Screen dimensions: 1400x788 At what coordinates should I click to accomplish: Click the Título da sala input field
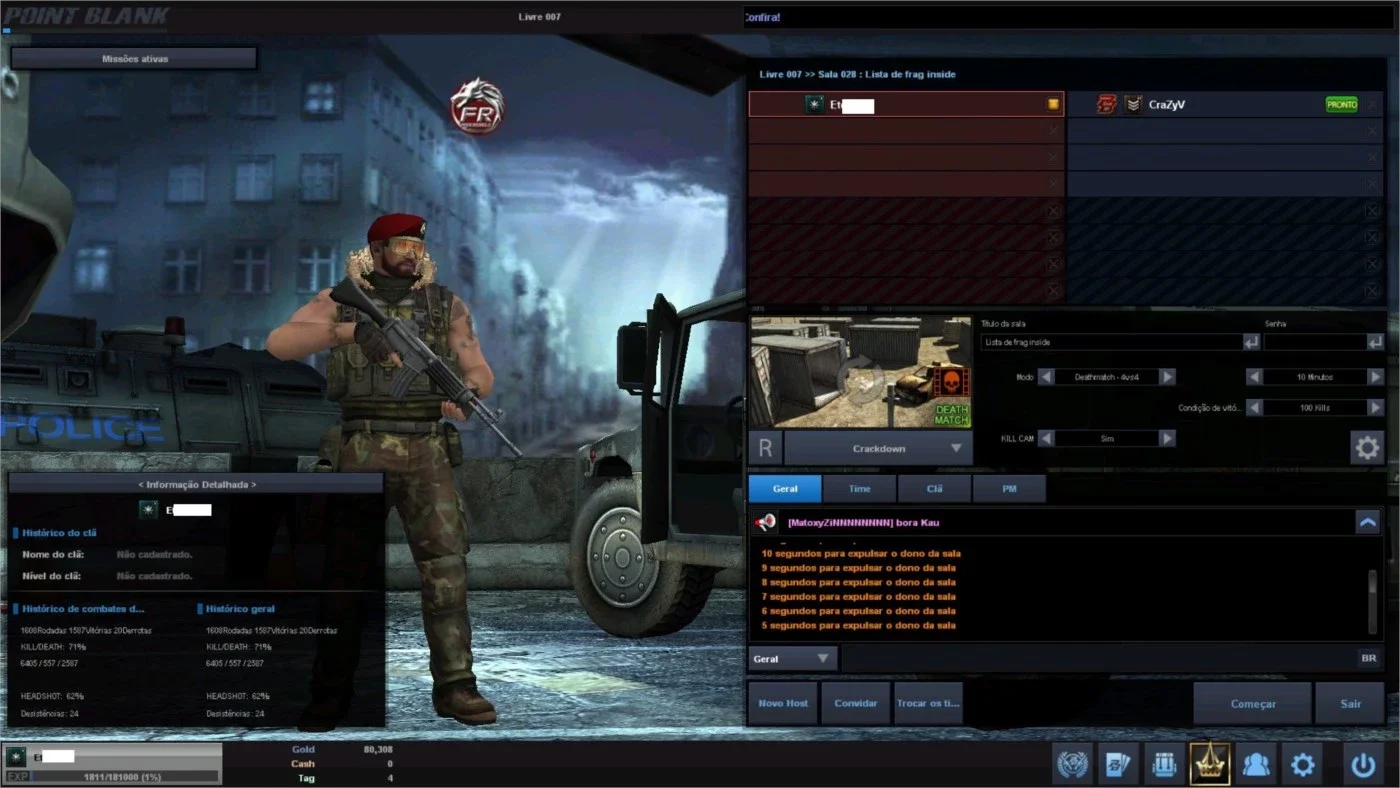pos(1111,342)
